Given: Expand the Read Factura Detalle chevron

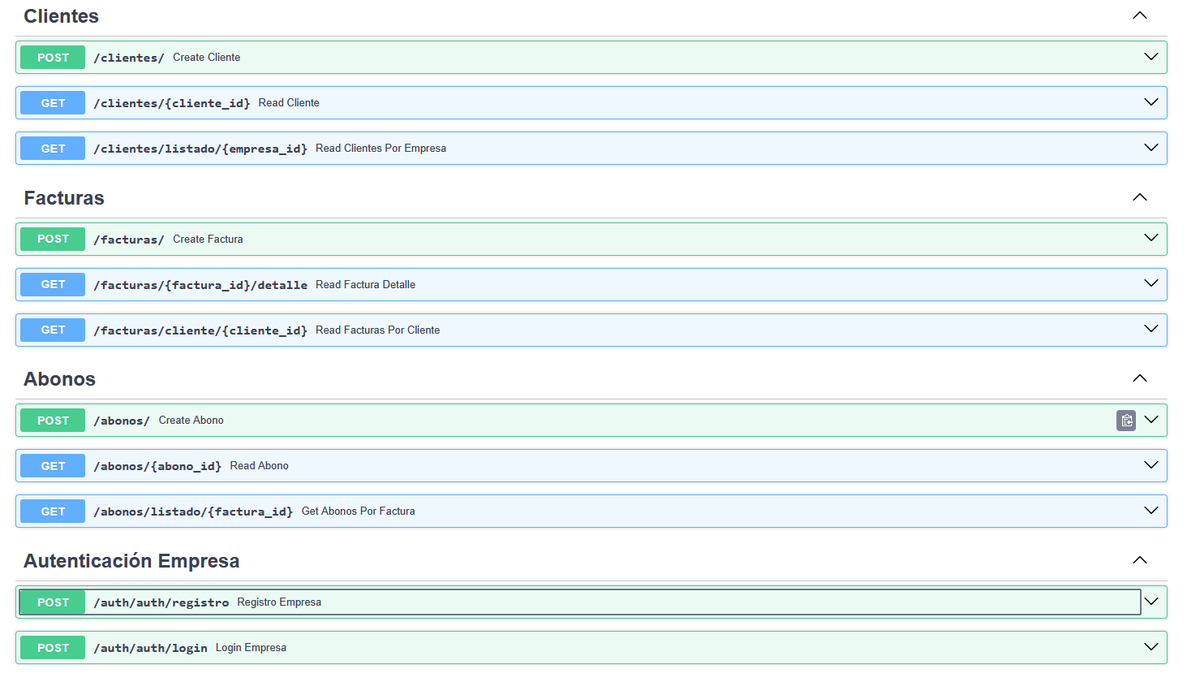Looking at the screenshot, I should (1151, 284).
